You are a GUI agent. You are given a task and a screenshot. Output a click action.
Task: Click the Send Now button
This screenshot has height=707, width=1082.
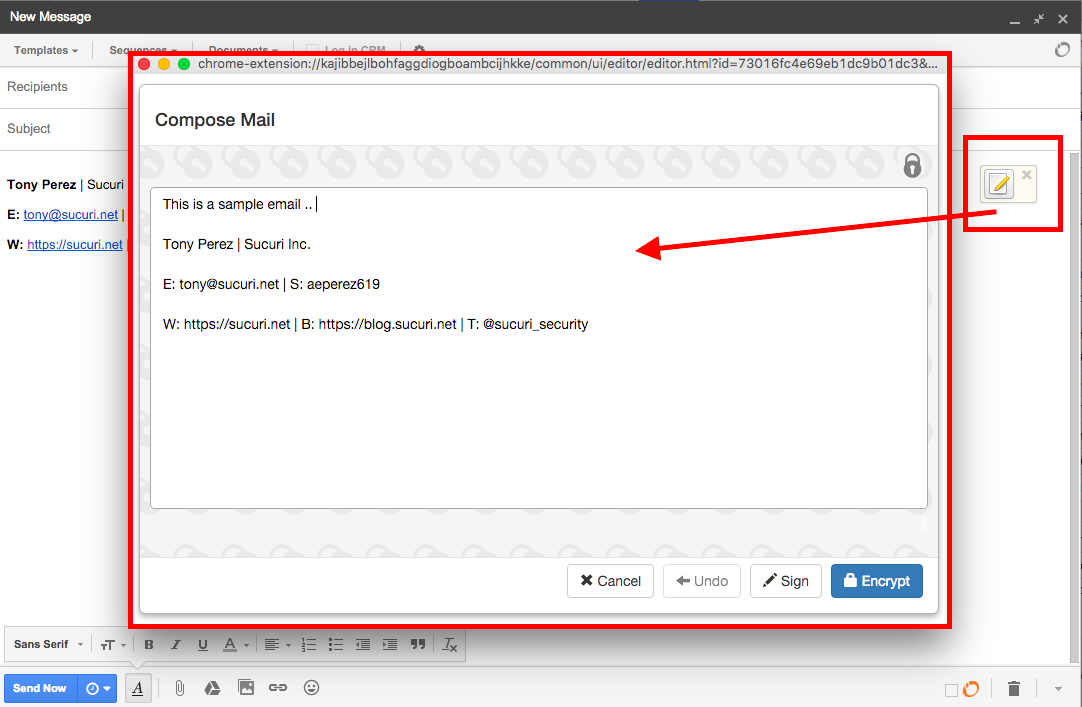pyautogui.click(x=40, y=688)
